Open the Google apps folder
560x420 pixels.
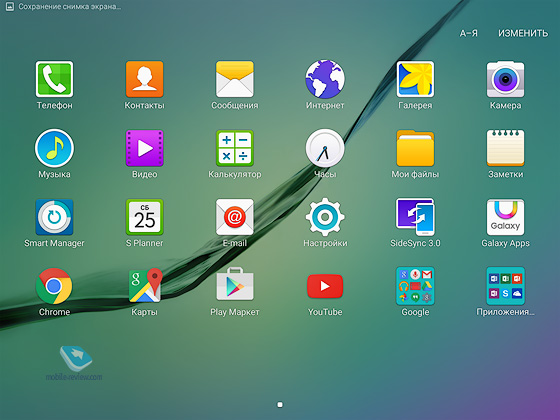(x=415, y=286)
